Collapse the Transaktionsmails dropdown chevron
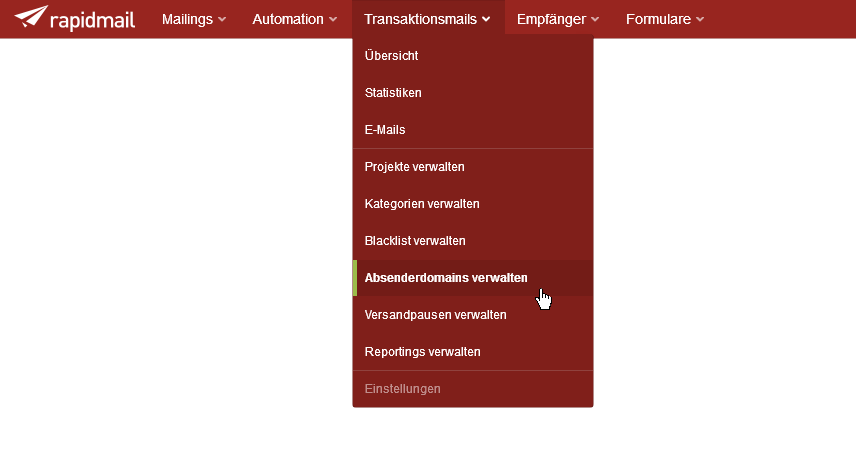The image size is (856, 453). pyautogui.click(x=486, y=19)
